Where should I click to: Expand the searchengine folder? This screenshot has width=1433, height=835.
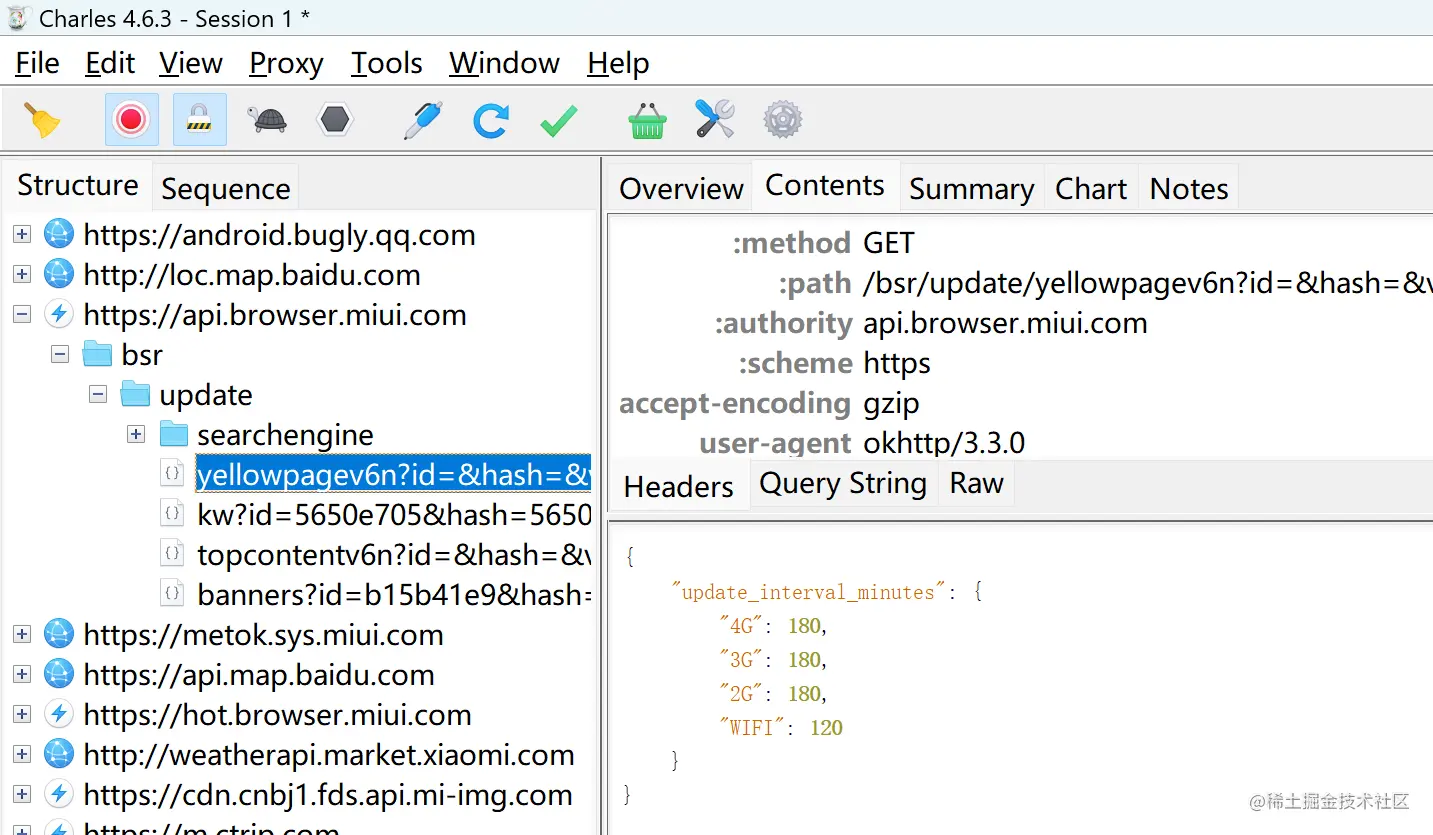point(136,435)
